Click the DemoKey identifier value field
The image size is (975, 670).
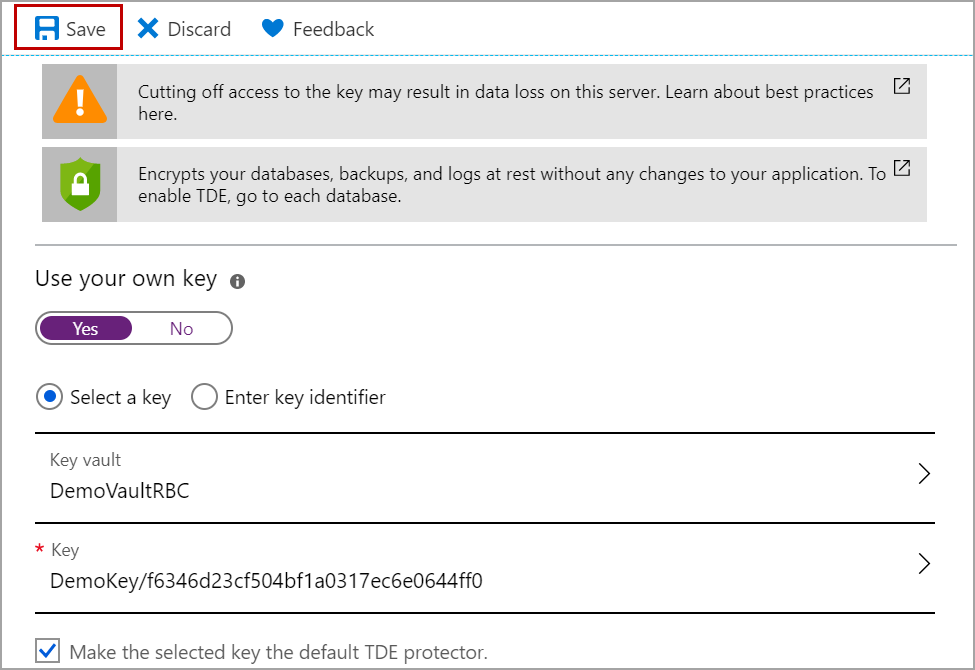click(266, 581)
